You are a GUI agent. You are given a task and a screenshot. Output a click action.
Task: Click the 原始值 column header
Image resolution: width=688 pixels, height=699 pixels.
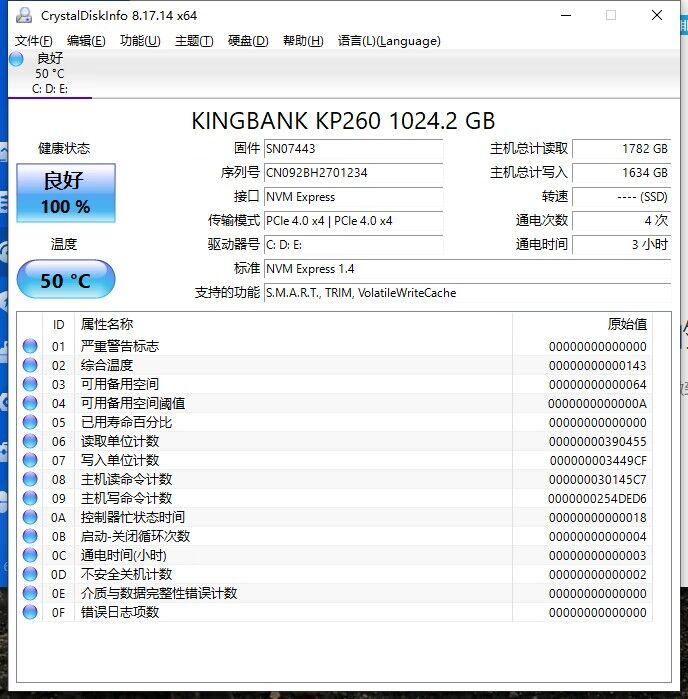582,325
